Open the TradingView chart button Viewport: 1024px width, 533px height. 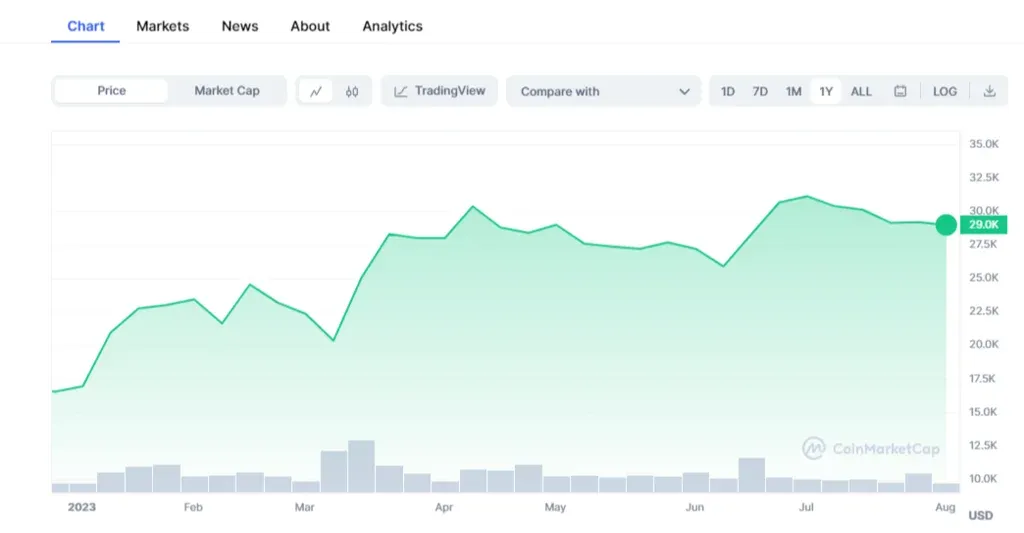(x=439, y=91)
